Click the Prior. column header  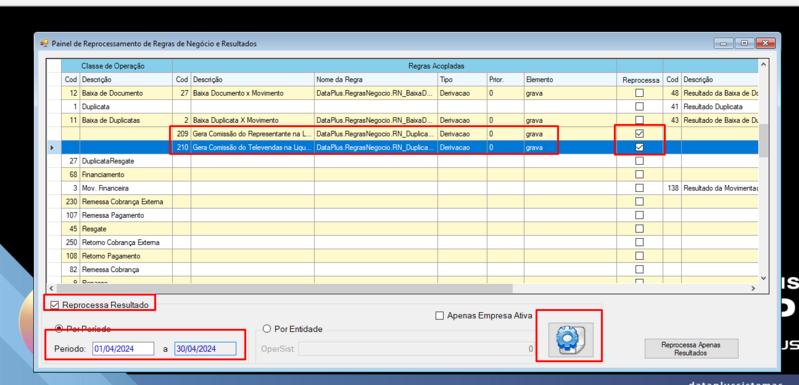click(x=505, y=80)
